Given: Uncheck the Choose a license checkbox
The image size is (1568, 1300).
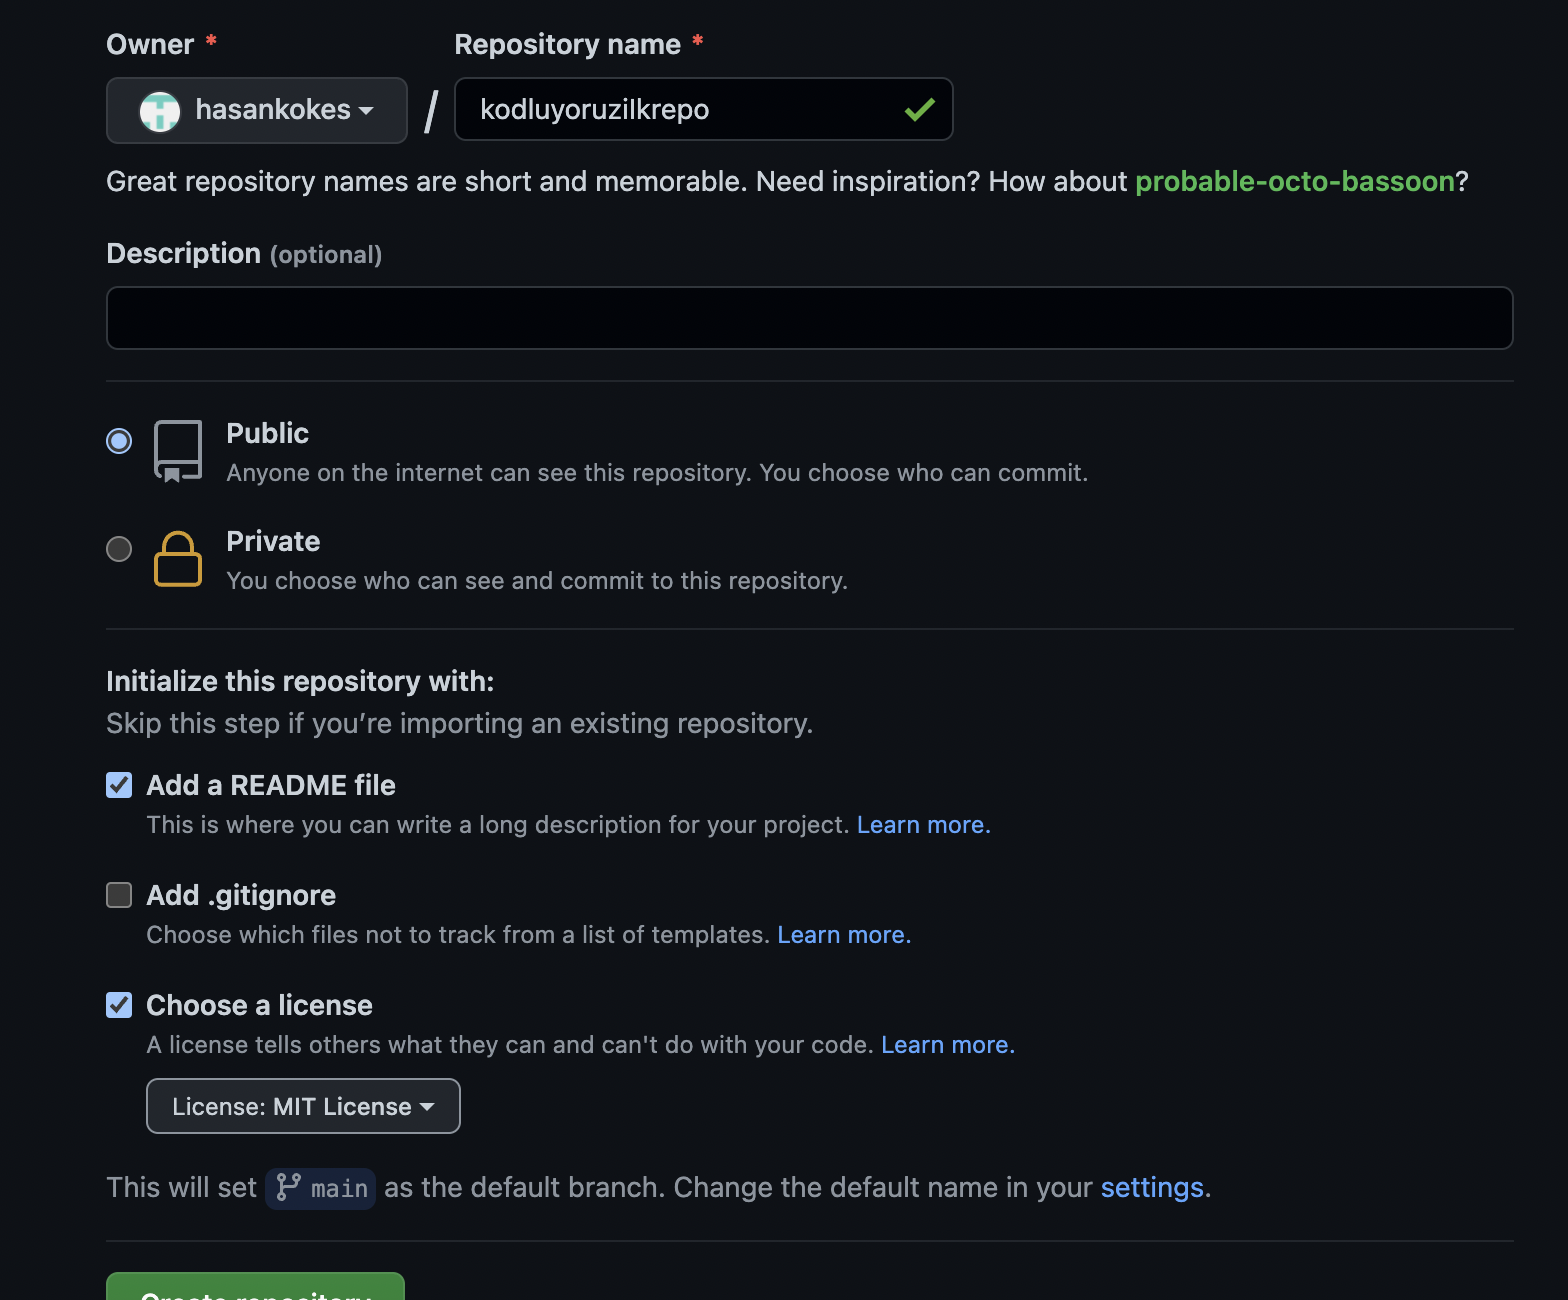Looking at the screenshot, I should [119, 1005].
